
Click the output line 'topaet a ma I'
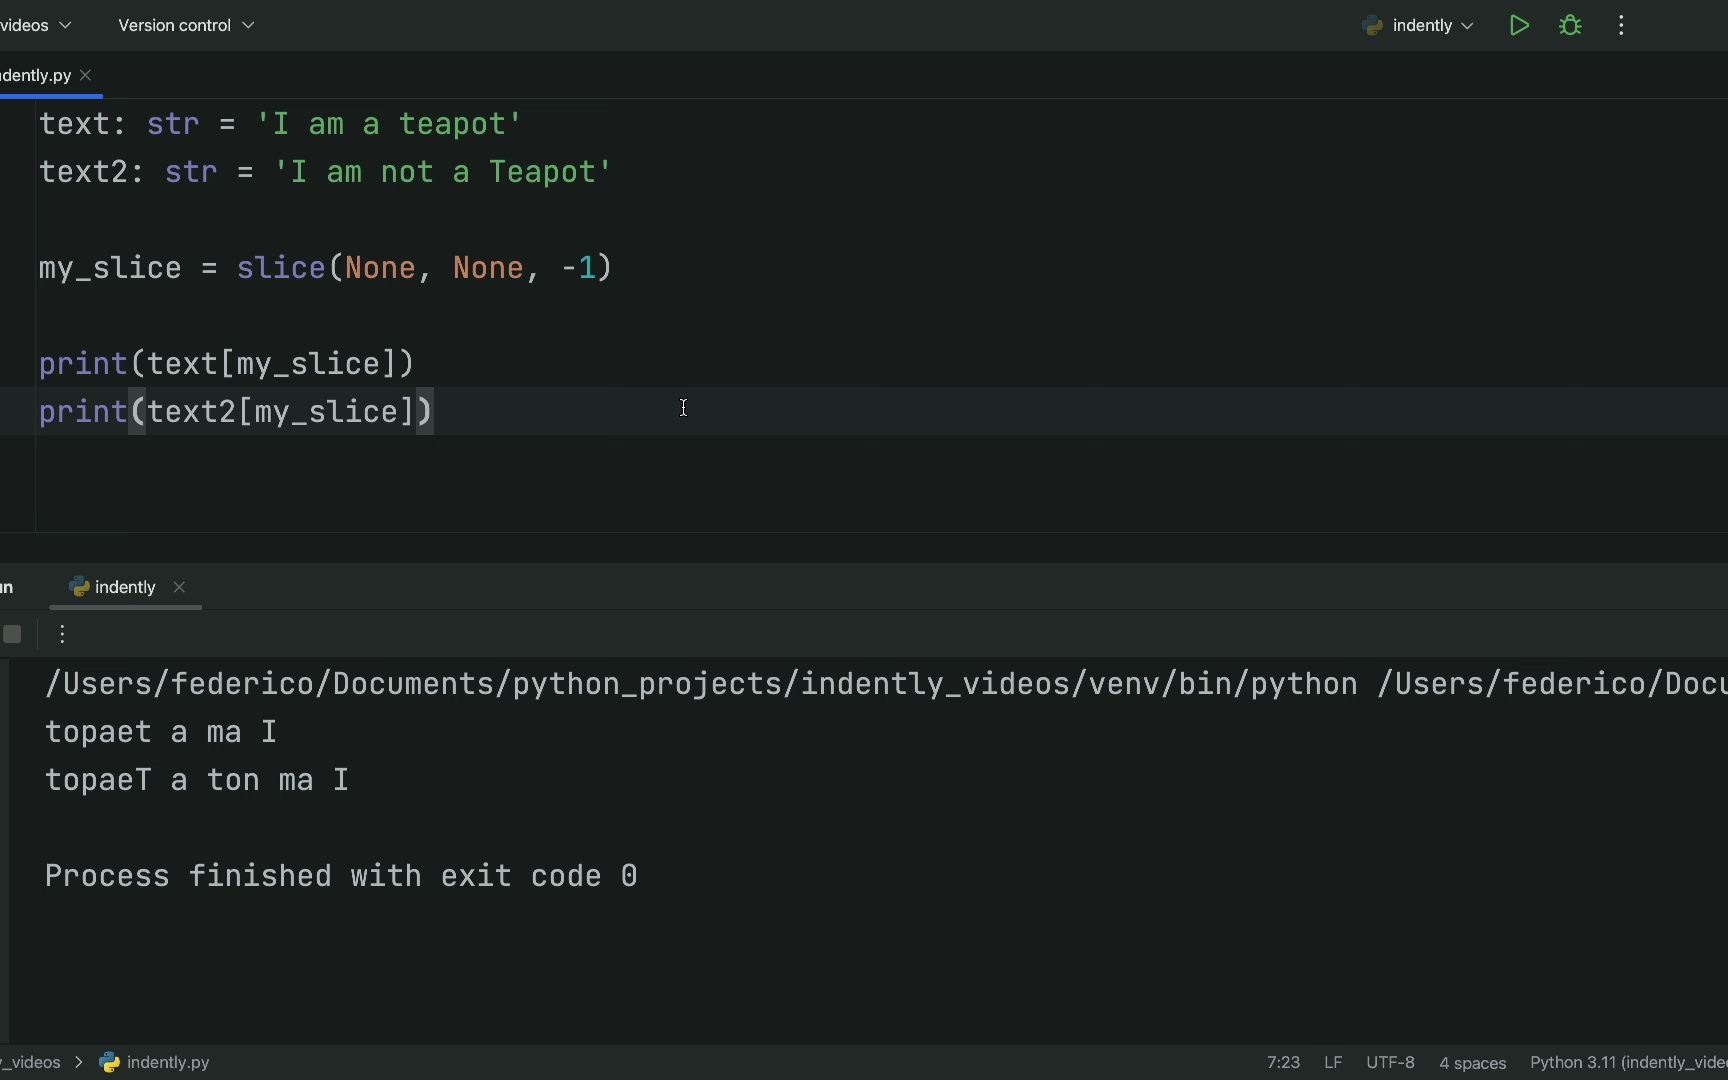(x=161, y=732)
